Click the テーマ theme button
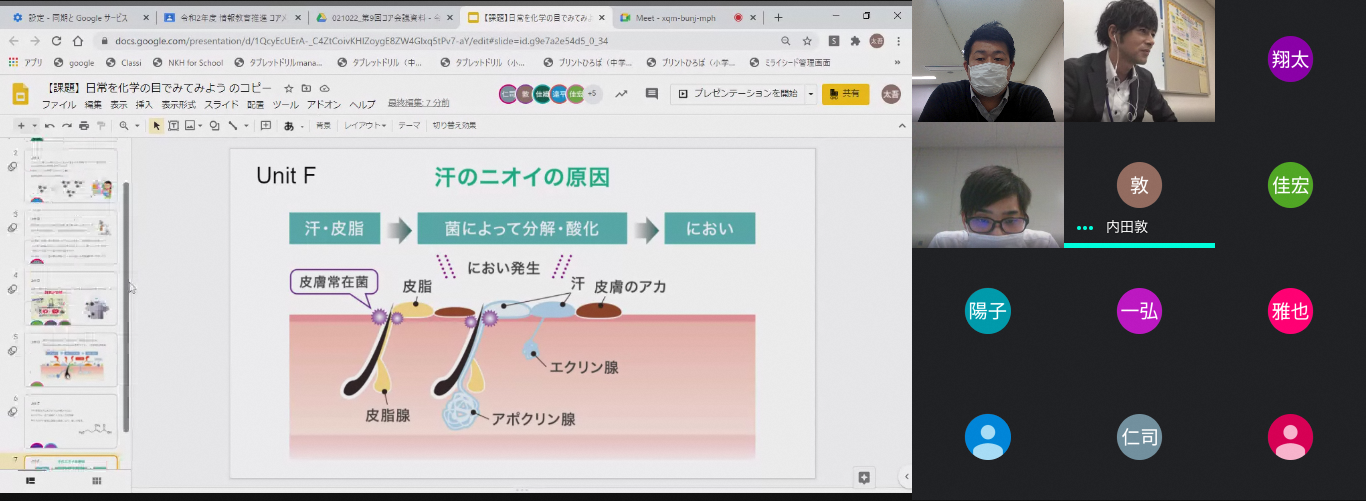The height and width of the screenshot is (501, 1366). [409, 126]
